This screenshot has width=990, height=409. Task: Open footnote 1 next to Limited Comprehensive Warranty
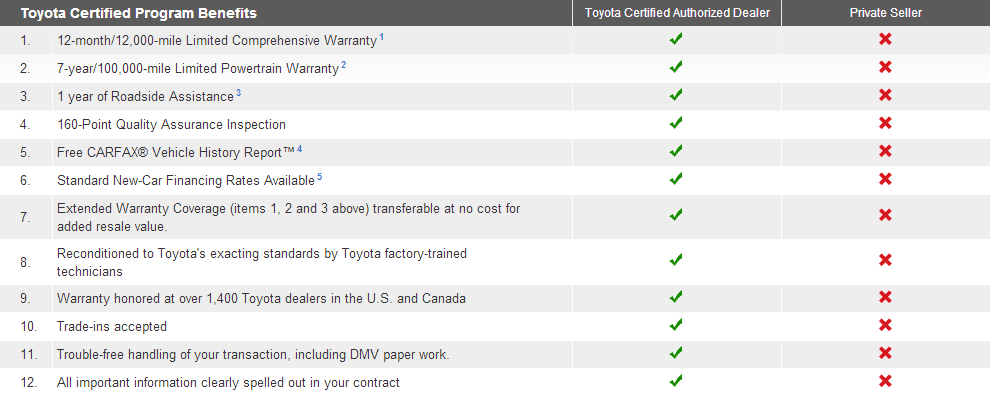pos(381,37)
